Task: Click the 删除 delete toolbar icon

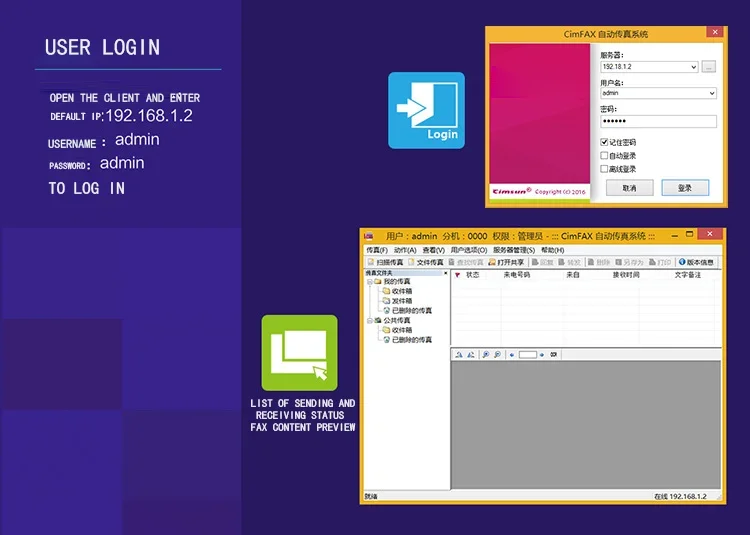Action: pyautogui.click(x=591, y=262)
